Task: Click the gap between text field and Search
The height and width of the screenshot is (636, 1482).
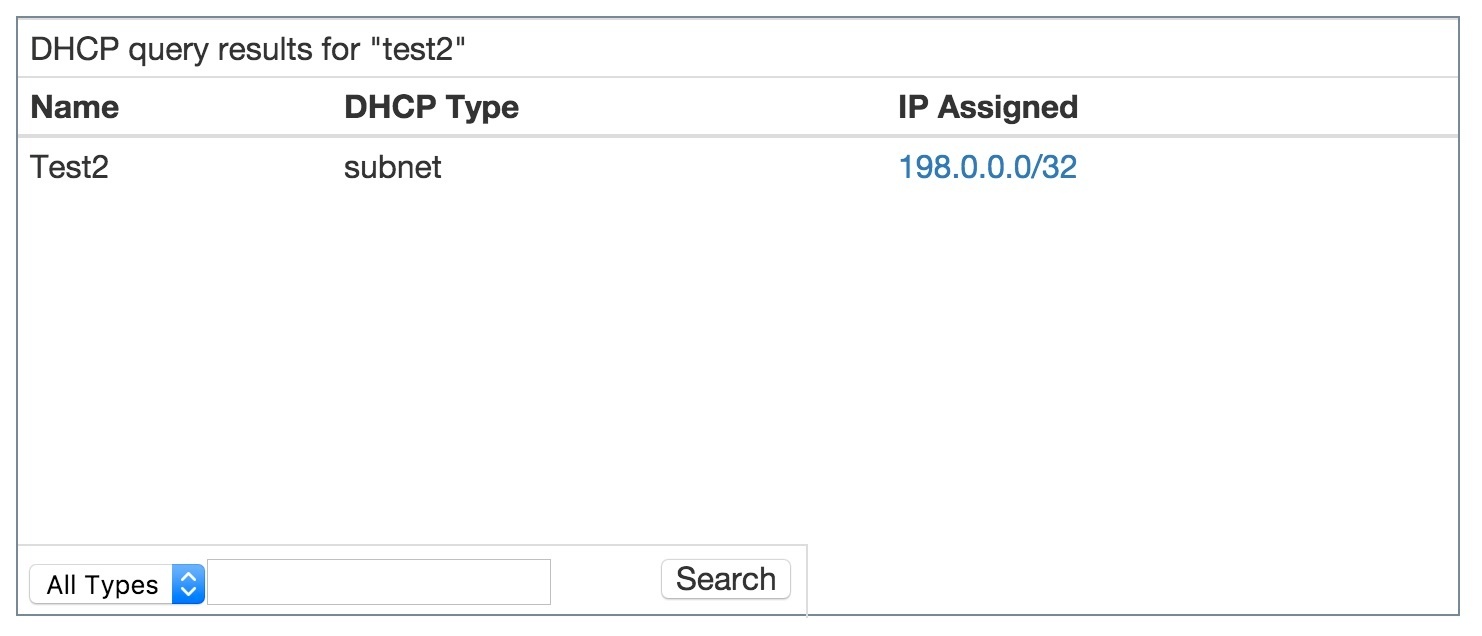Action: click(x=605, y=582)
